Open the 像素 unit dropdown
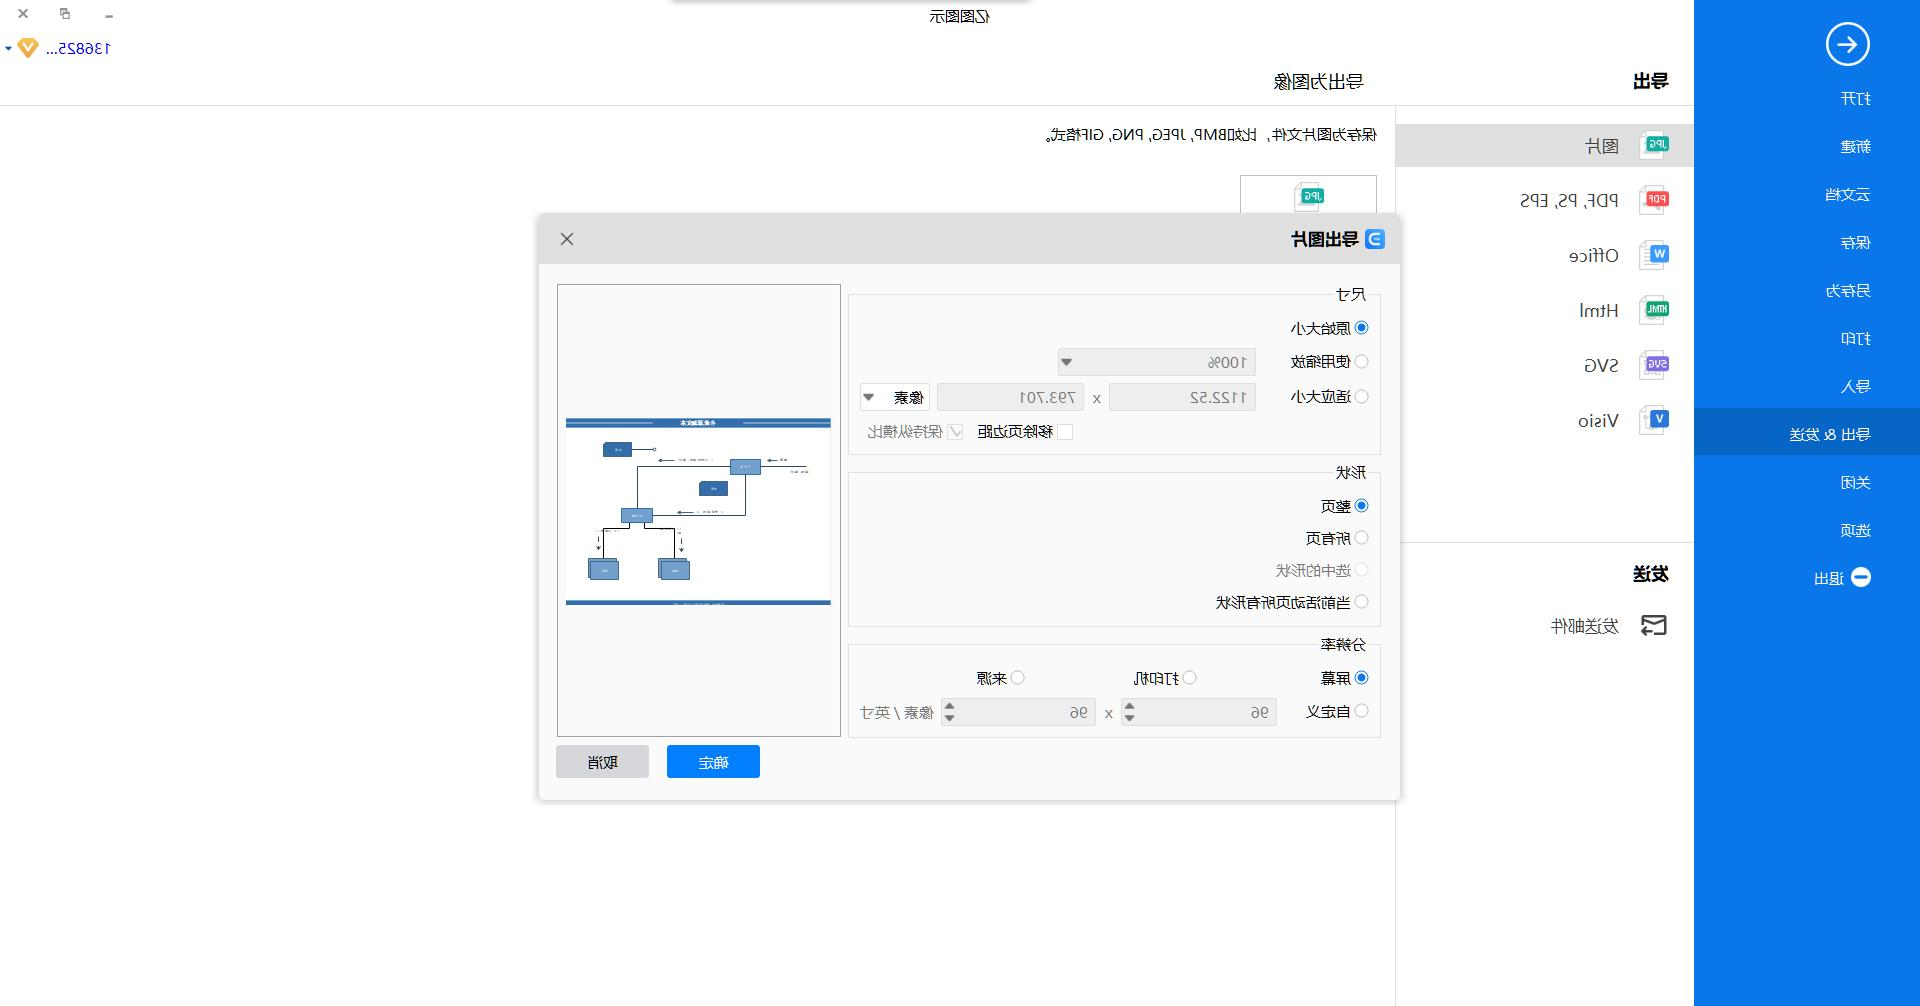Screen dimensions: 1920x1006 coord(895,397)
